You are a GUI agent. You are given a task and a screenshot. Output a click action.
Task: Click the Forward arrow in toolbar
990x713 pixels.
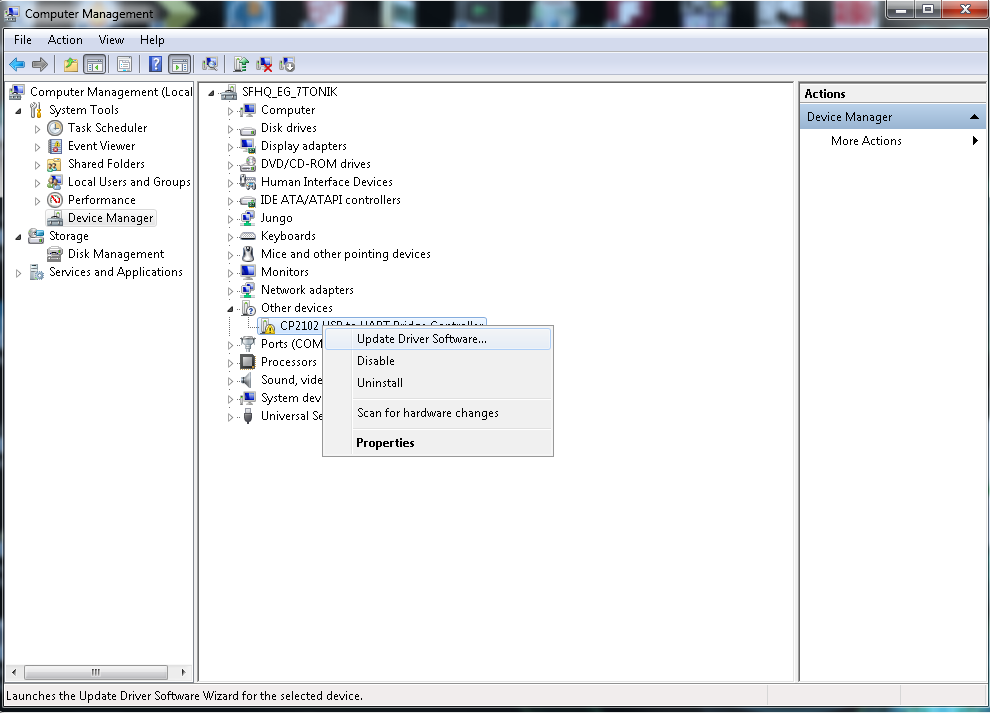pos(40,64)
